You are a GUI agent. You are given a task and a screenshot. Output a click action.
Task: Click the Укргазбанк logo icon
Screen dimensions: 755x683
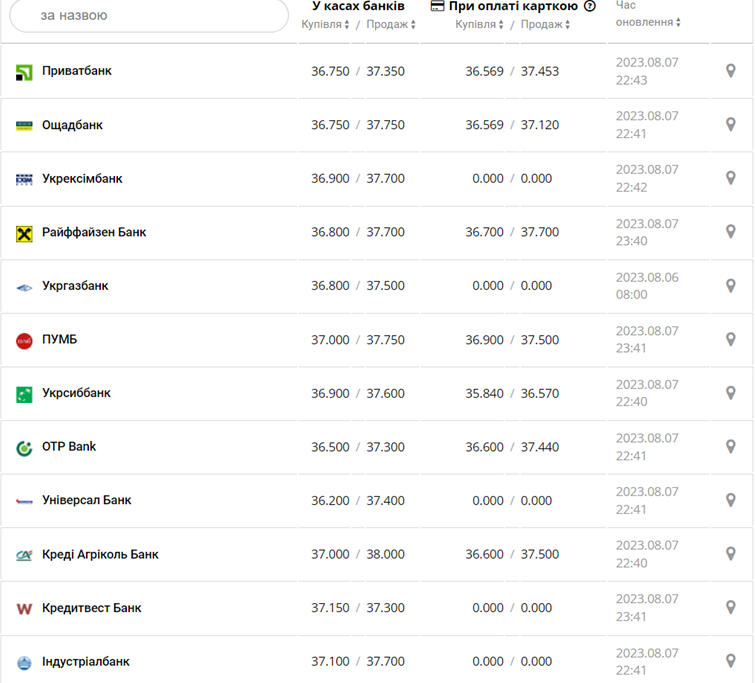[24, 287]
